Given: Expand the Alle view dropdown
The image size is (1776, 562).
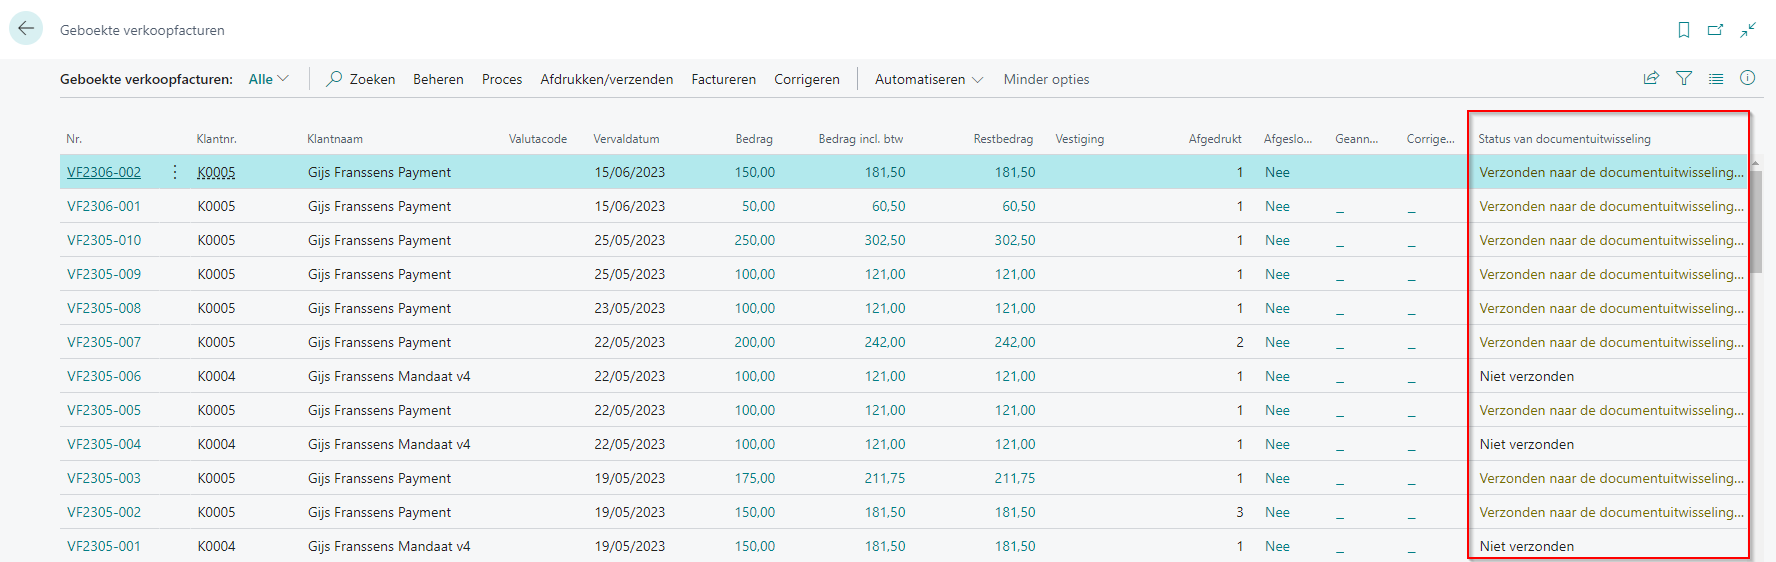Looking at the screenshot, I should click(269, 79).
